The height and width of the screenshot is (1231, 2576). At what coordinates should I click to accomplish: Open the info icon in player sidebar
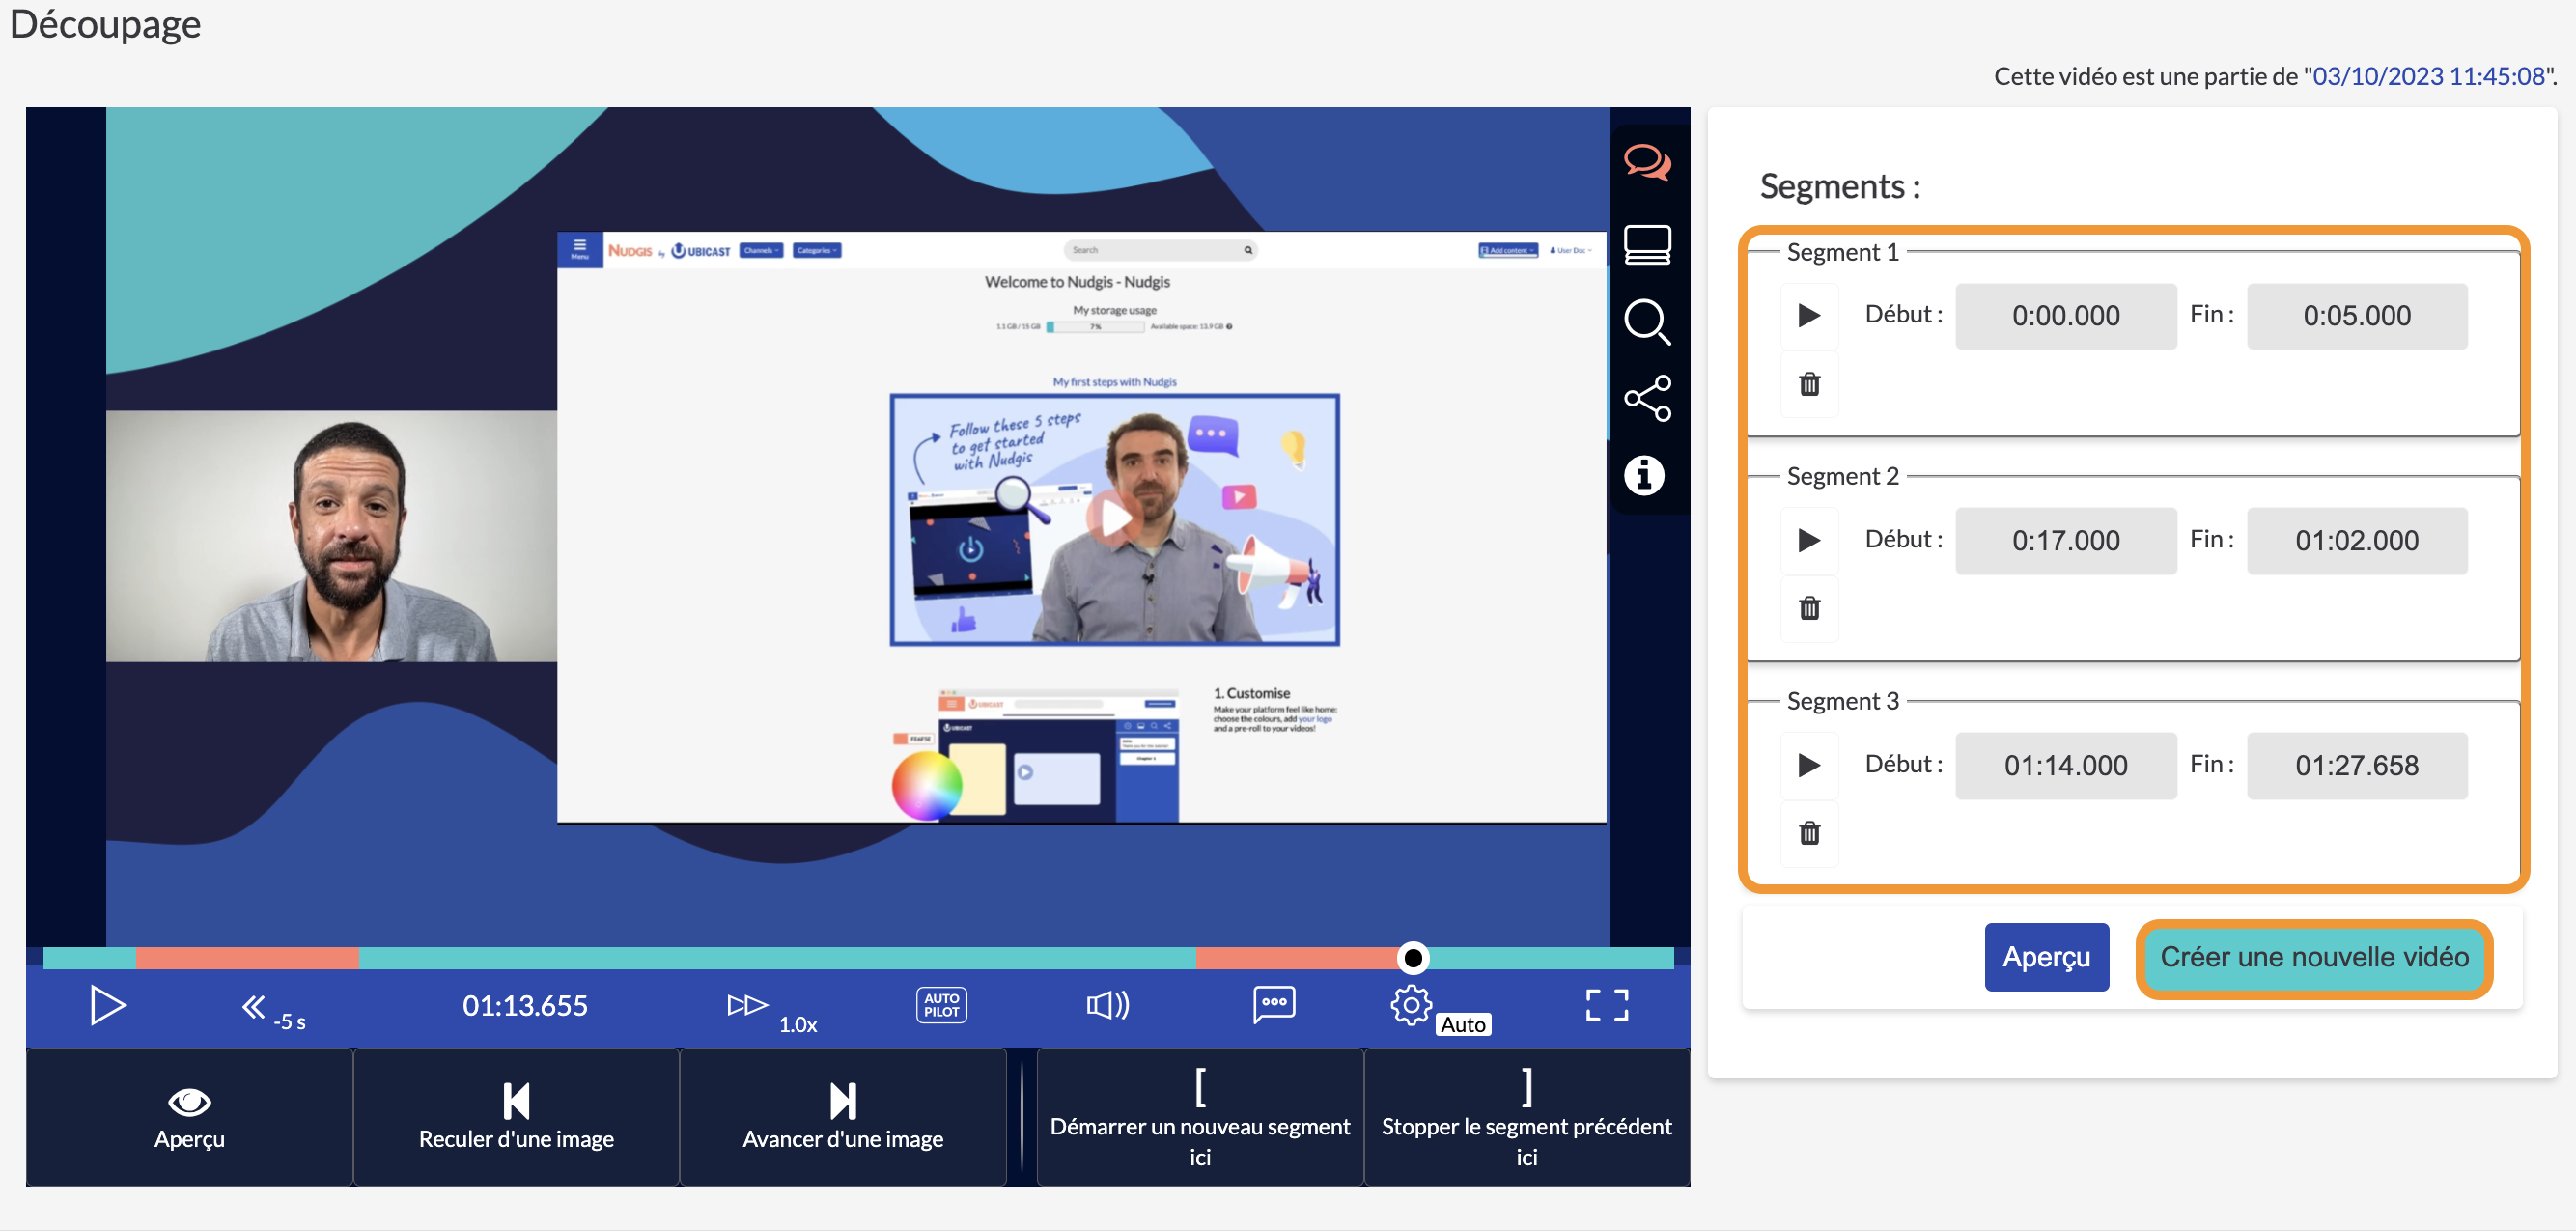click(1644, 475)
